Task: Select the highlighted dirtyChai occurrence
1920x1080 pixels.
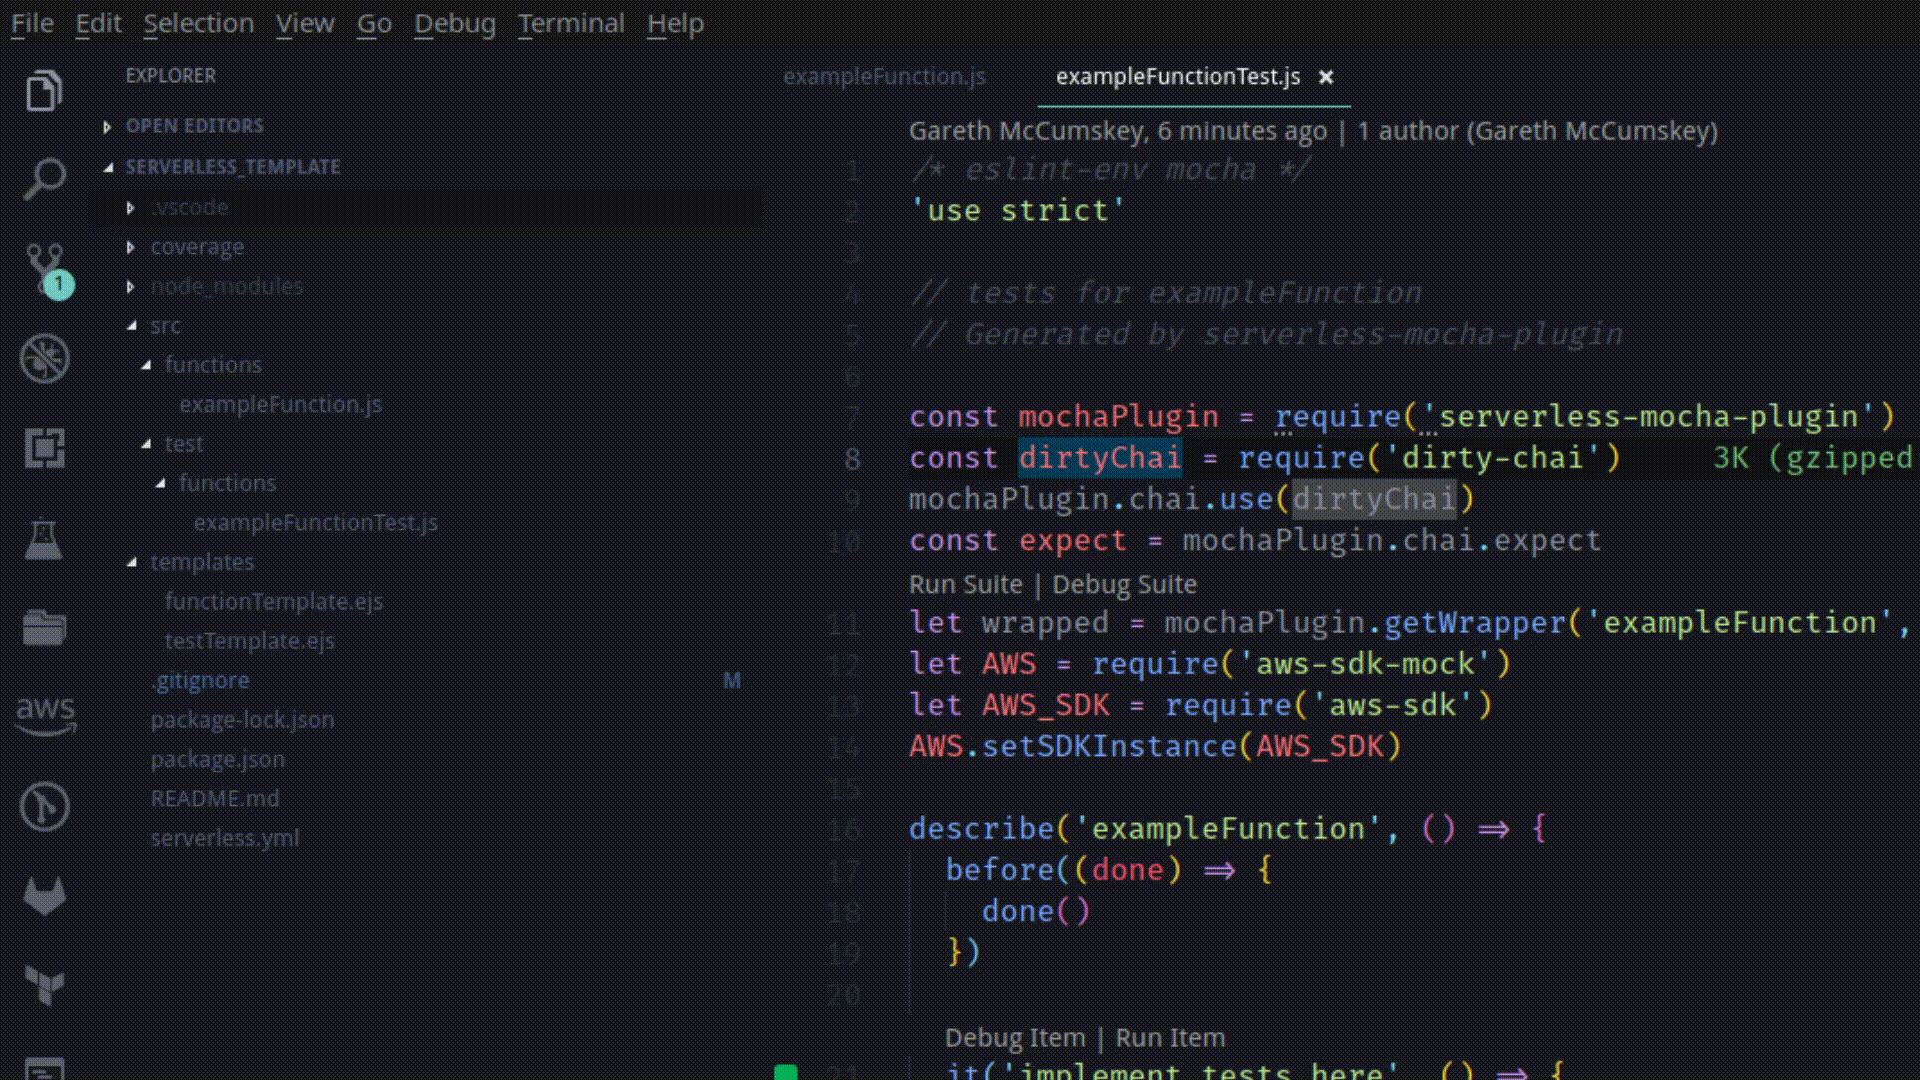Action: click(1098, 458)
